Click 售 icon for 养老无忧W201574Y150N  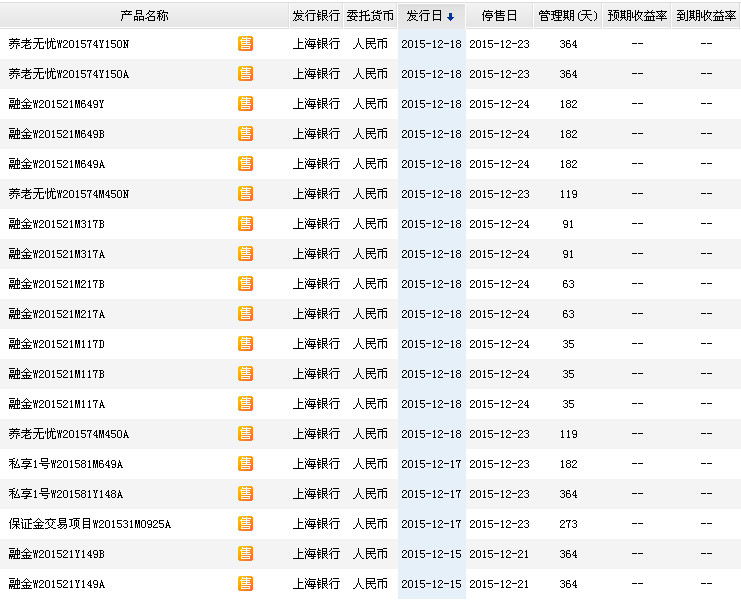point(245,43)
